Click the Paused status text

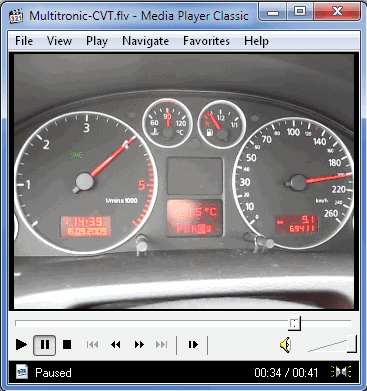tap(53, 372)
